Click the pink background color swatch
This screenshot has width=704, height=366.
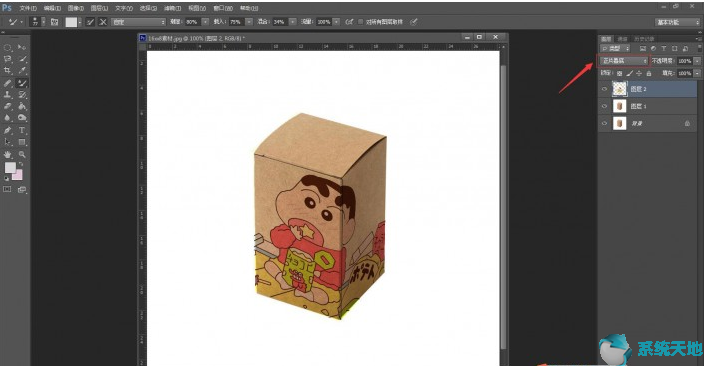[x=18, y=175]
